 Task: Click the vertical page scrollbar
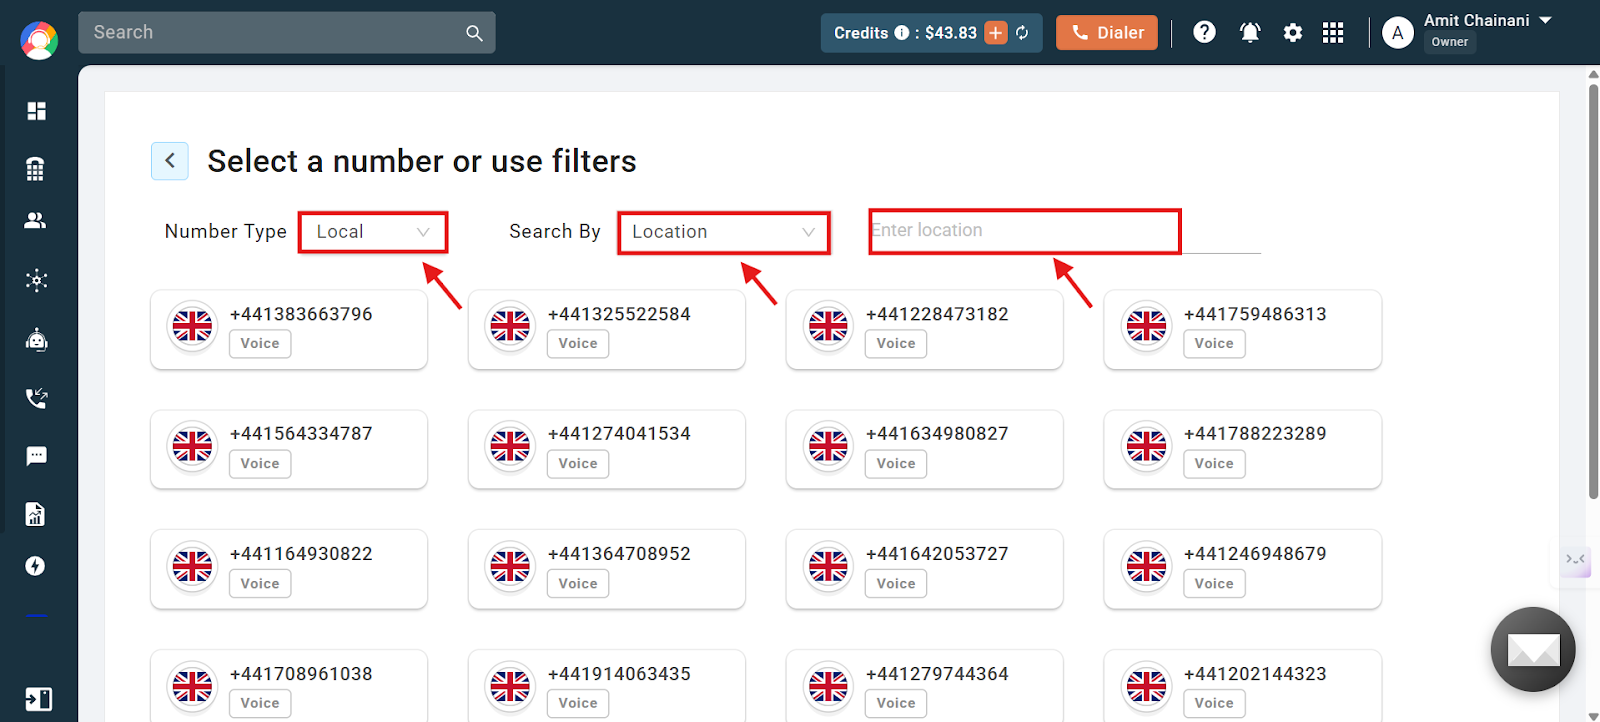coord(1593,290)
